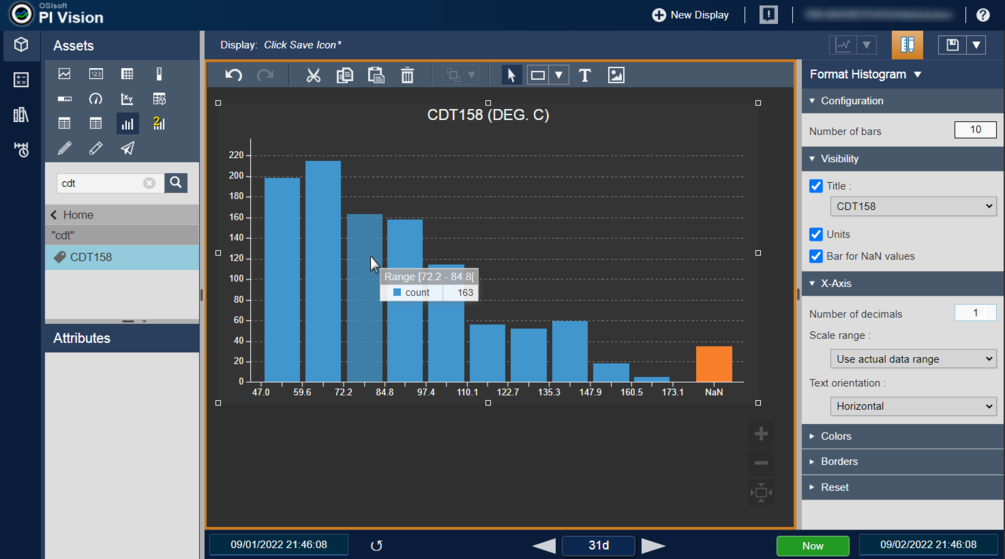This screenshot has width=1005, height=559.
Task: Open the arrange order tool
Action: pos(453,75)
